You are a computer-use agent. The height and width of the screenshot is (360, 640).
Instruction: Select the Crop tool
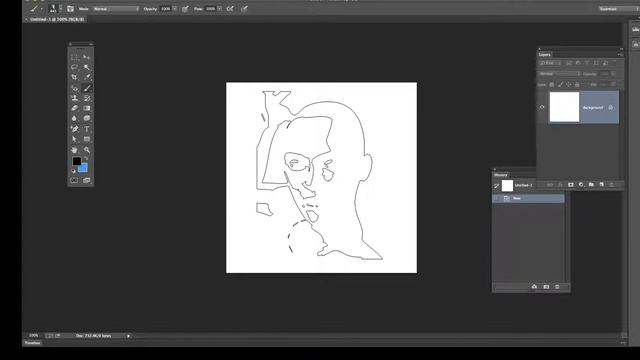74,78
